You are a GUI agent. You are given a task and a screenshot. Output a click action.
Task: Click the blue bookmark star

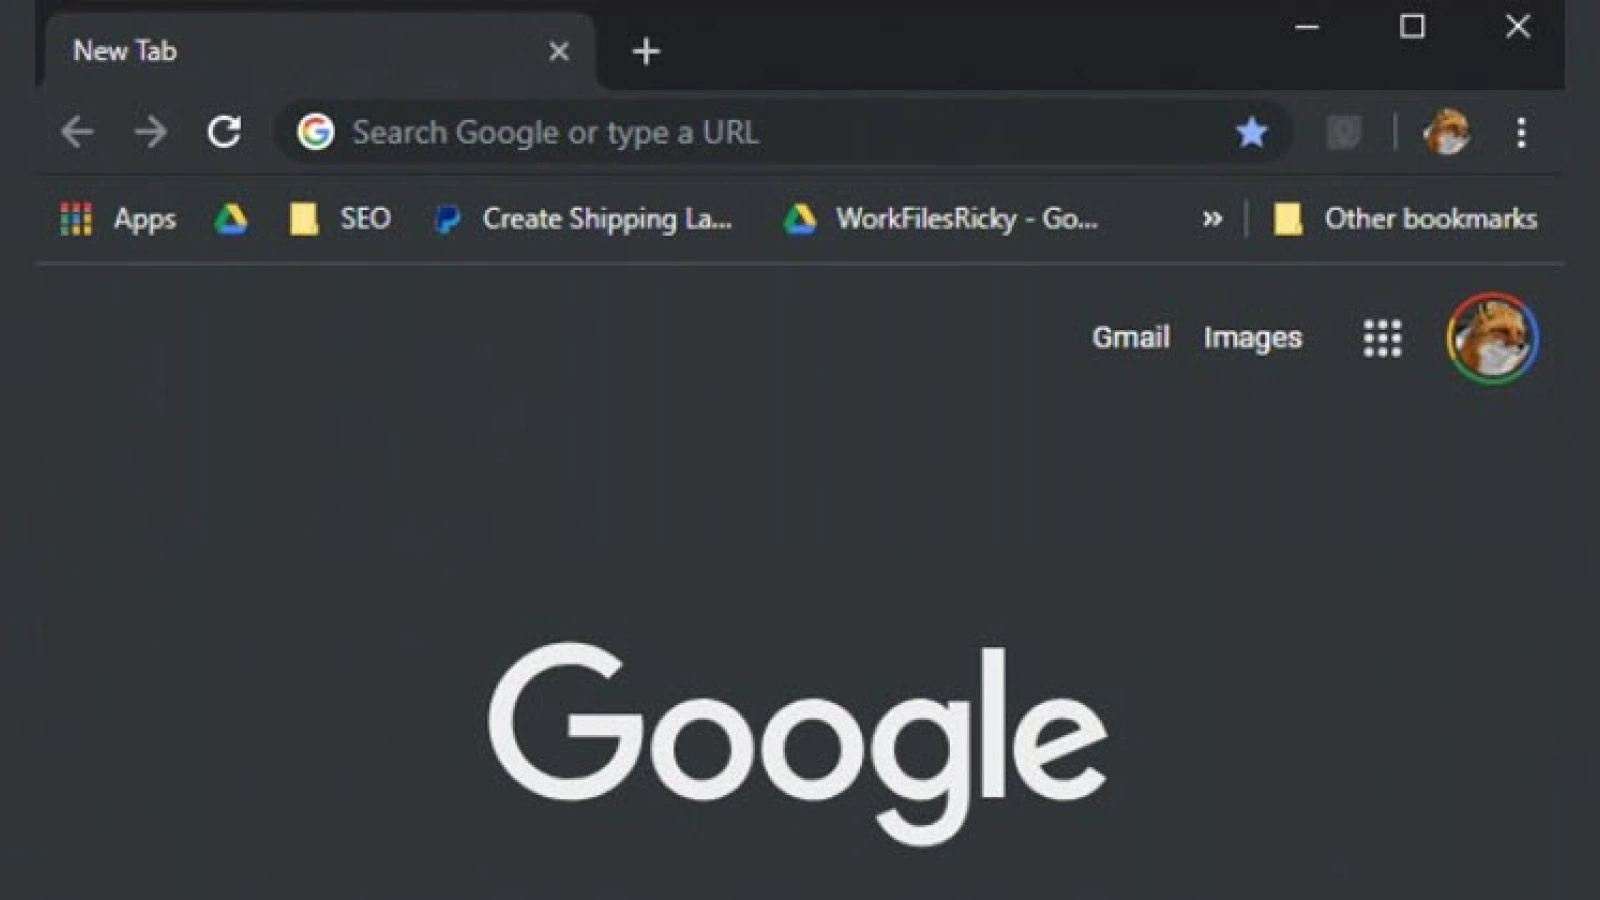1251,132
